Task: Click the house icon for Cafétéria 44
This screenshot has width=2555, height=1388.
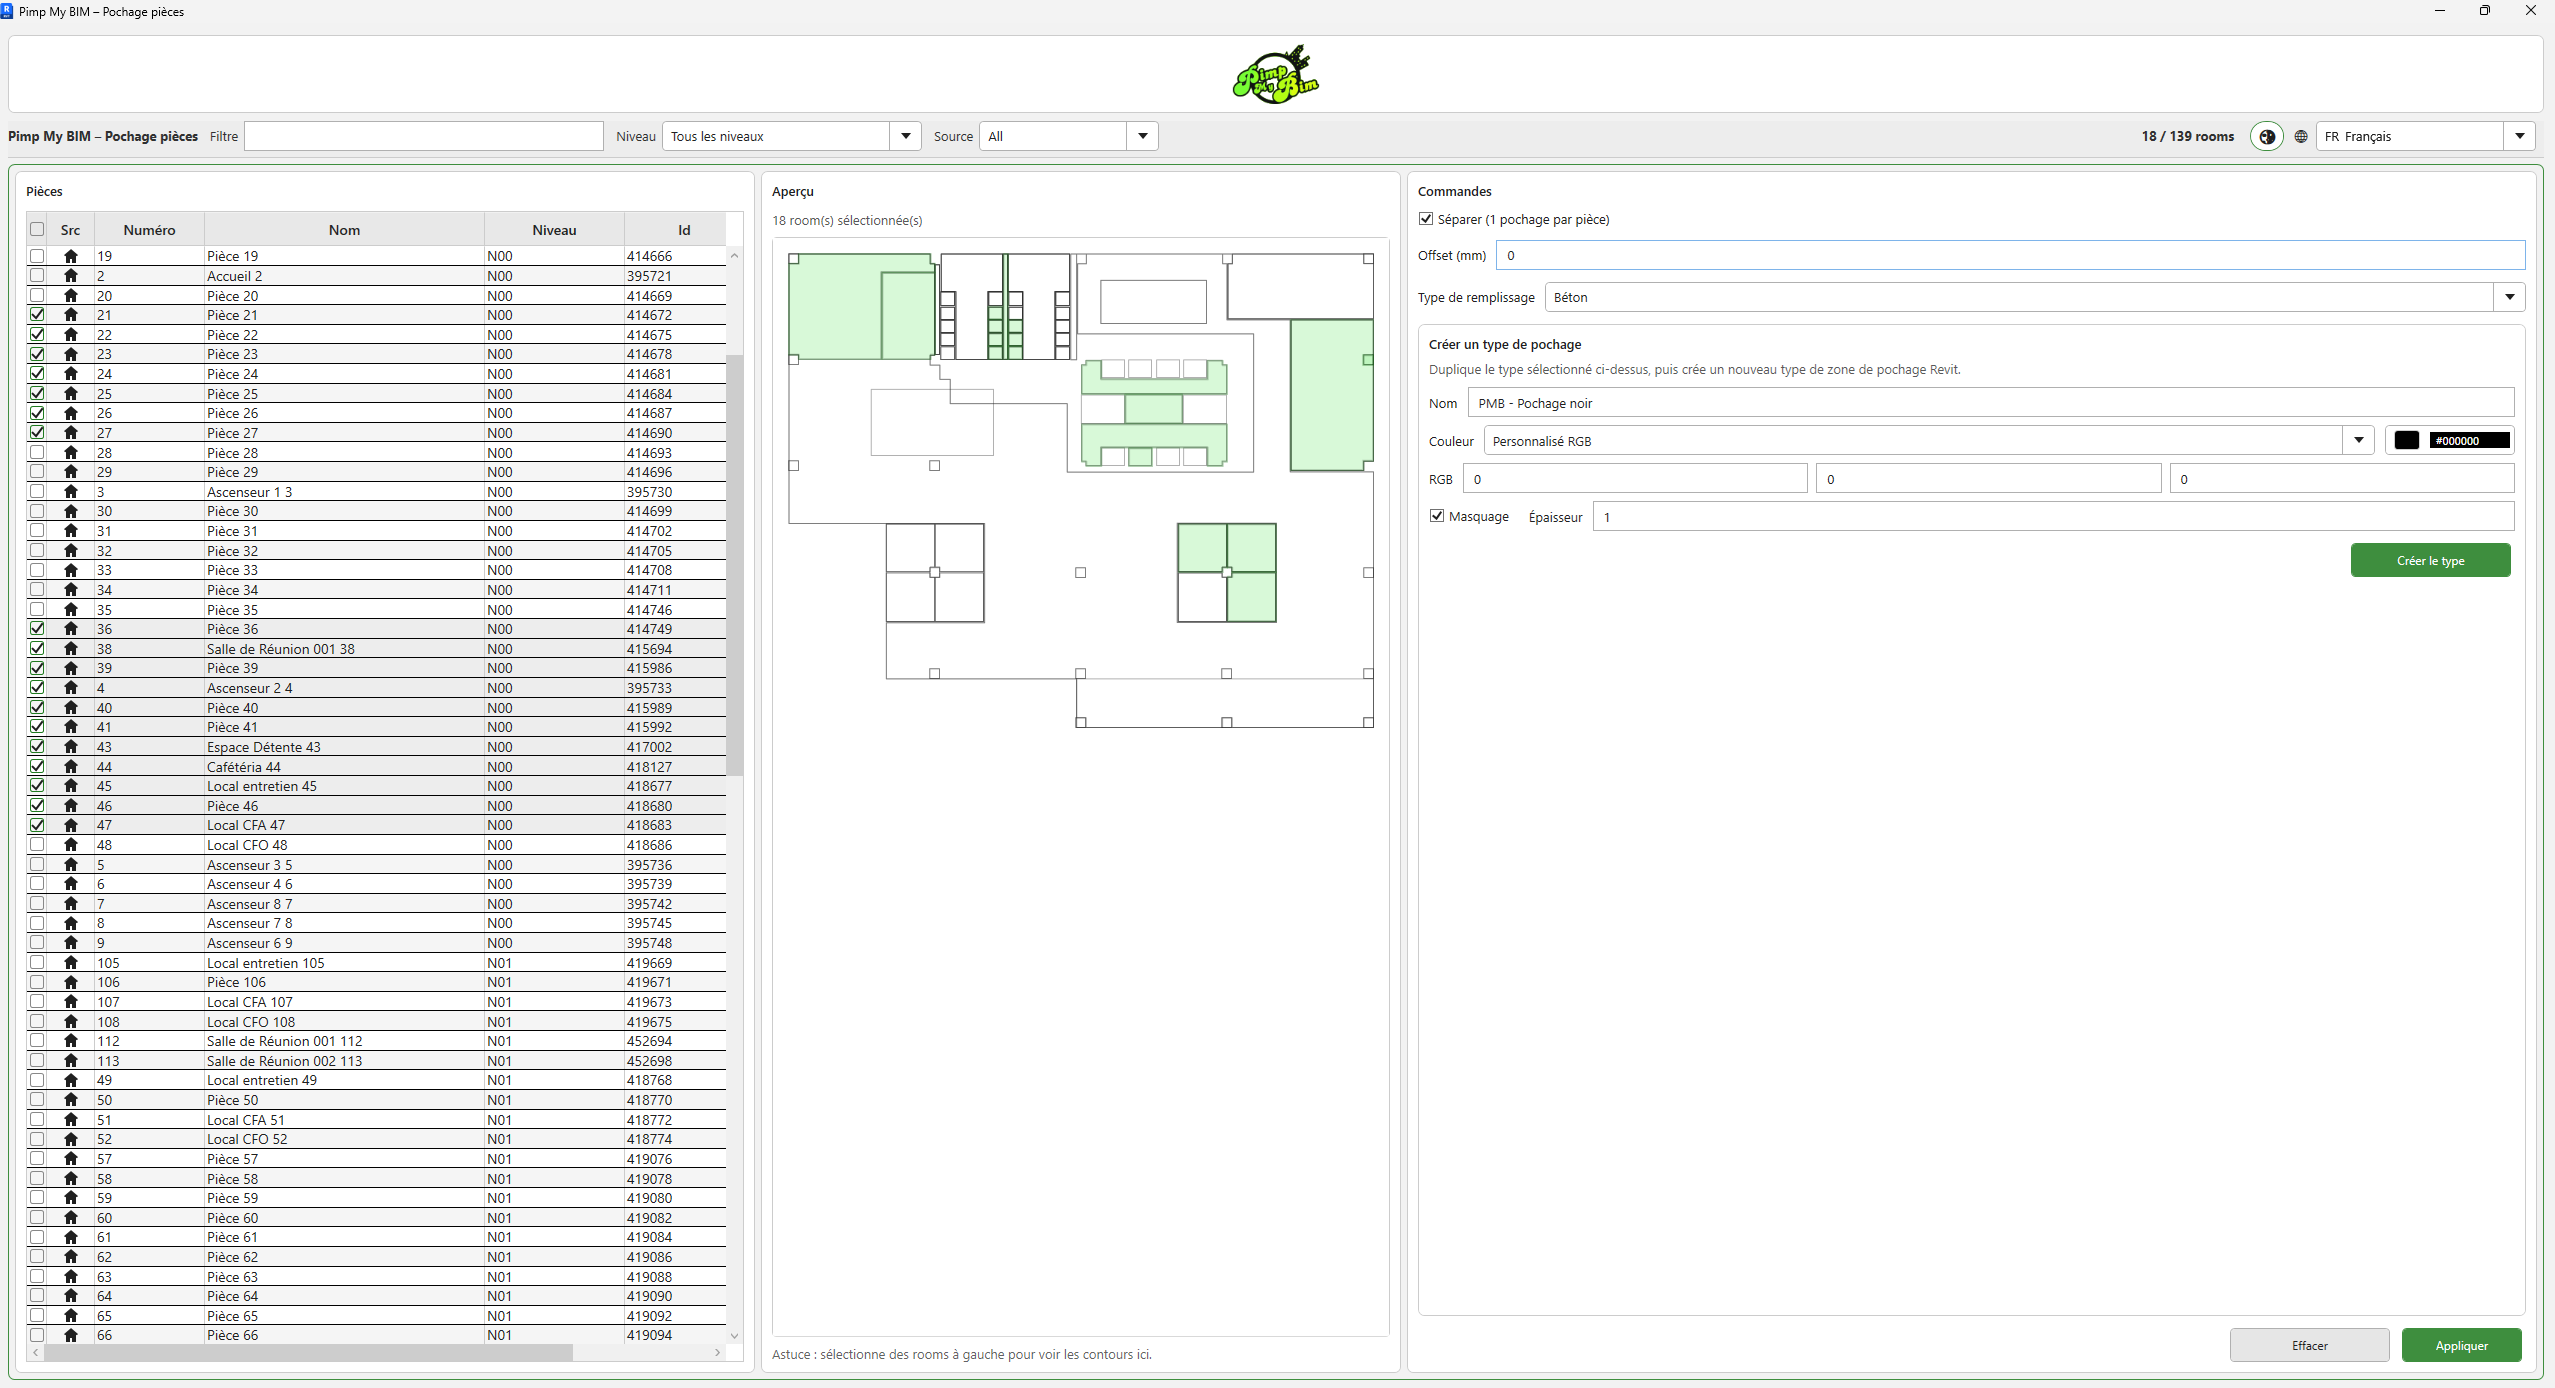Action: coord(71,767)
